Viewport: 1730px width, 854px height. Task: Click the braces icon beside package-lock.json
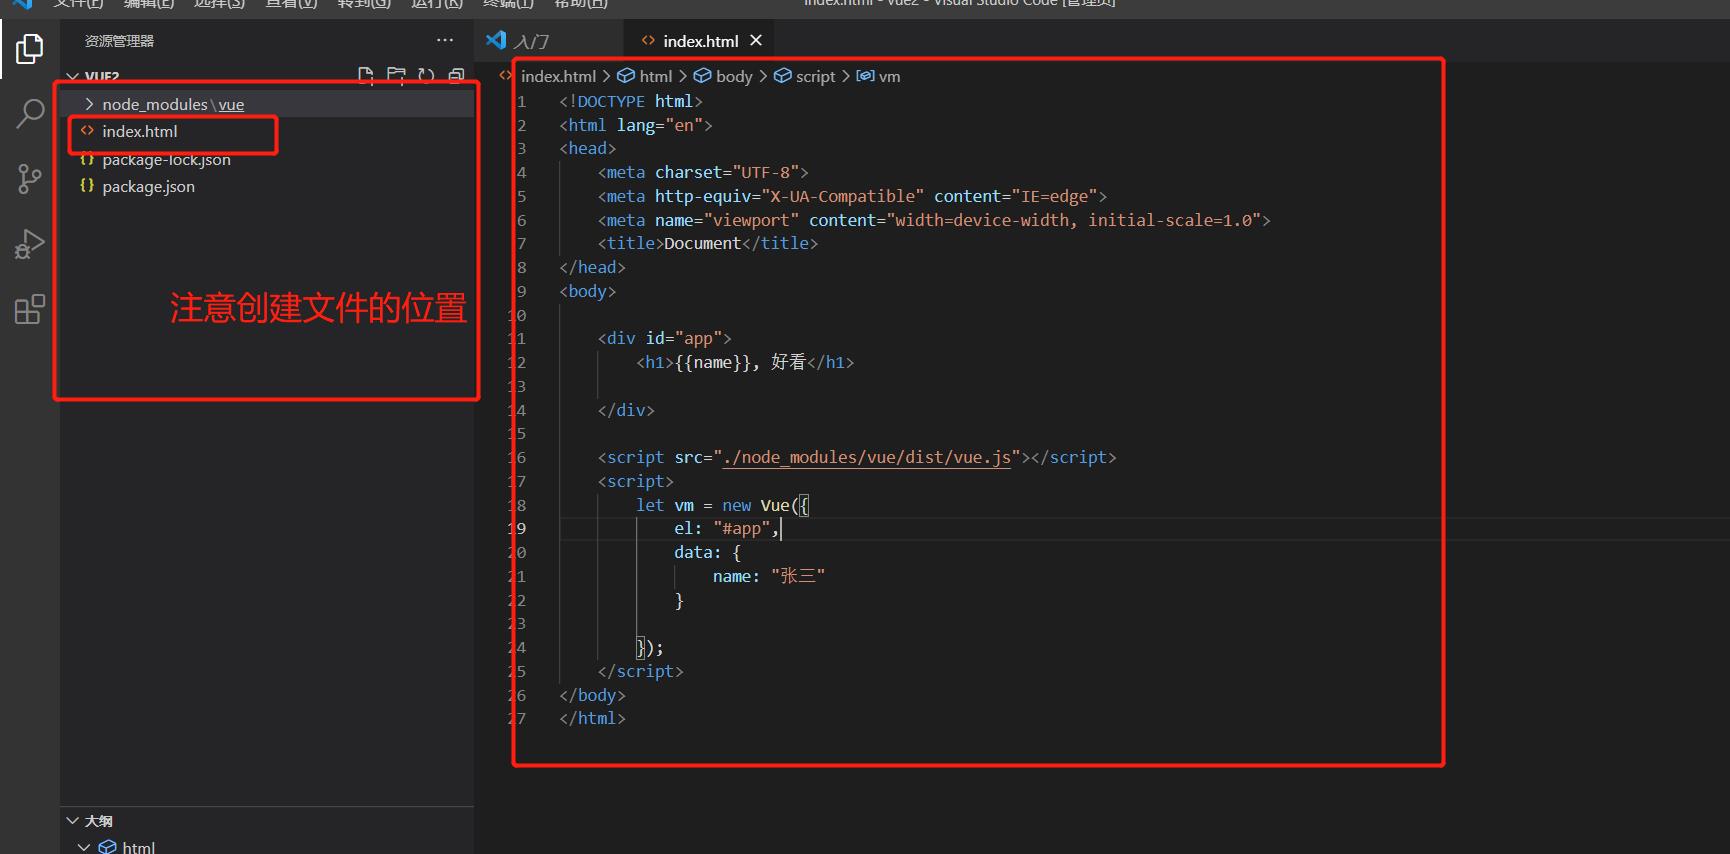point(87,159)
